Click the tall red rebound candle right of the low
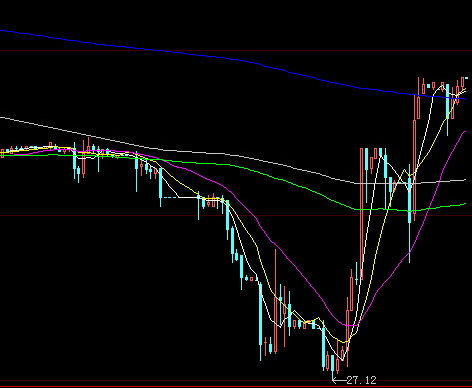 pyautogui.click(x=362, y=213)
